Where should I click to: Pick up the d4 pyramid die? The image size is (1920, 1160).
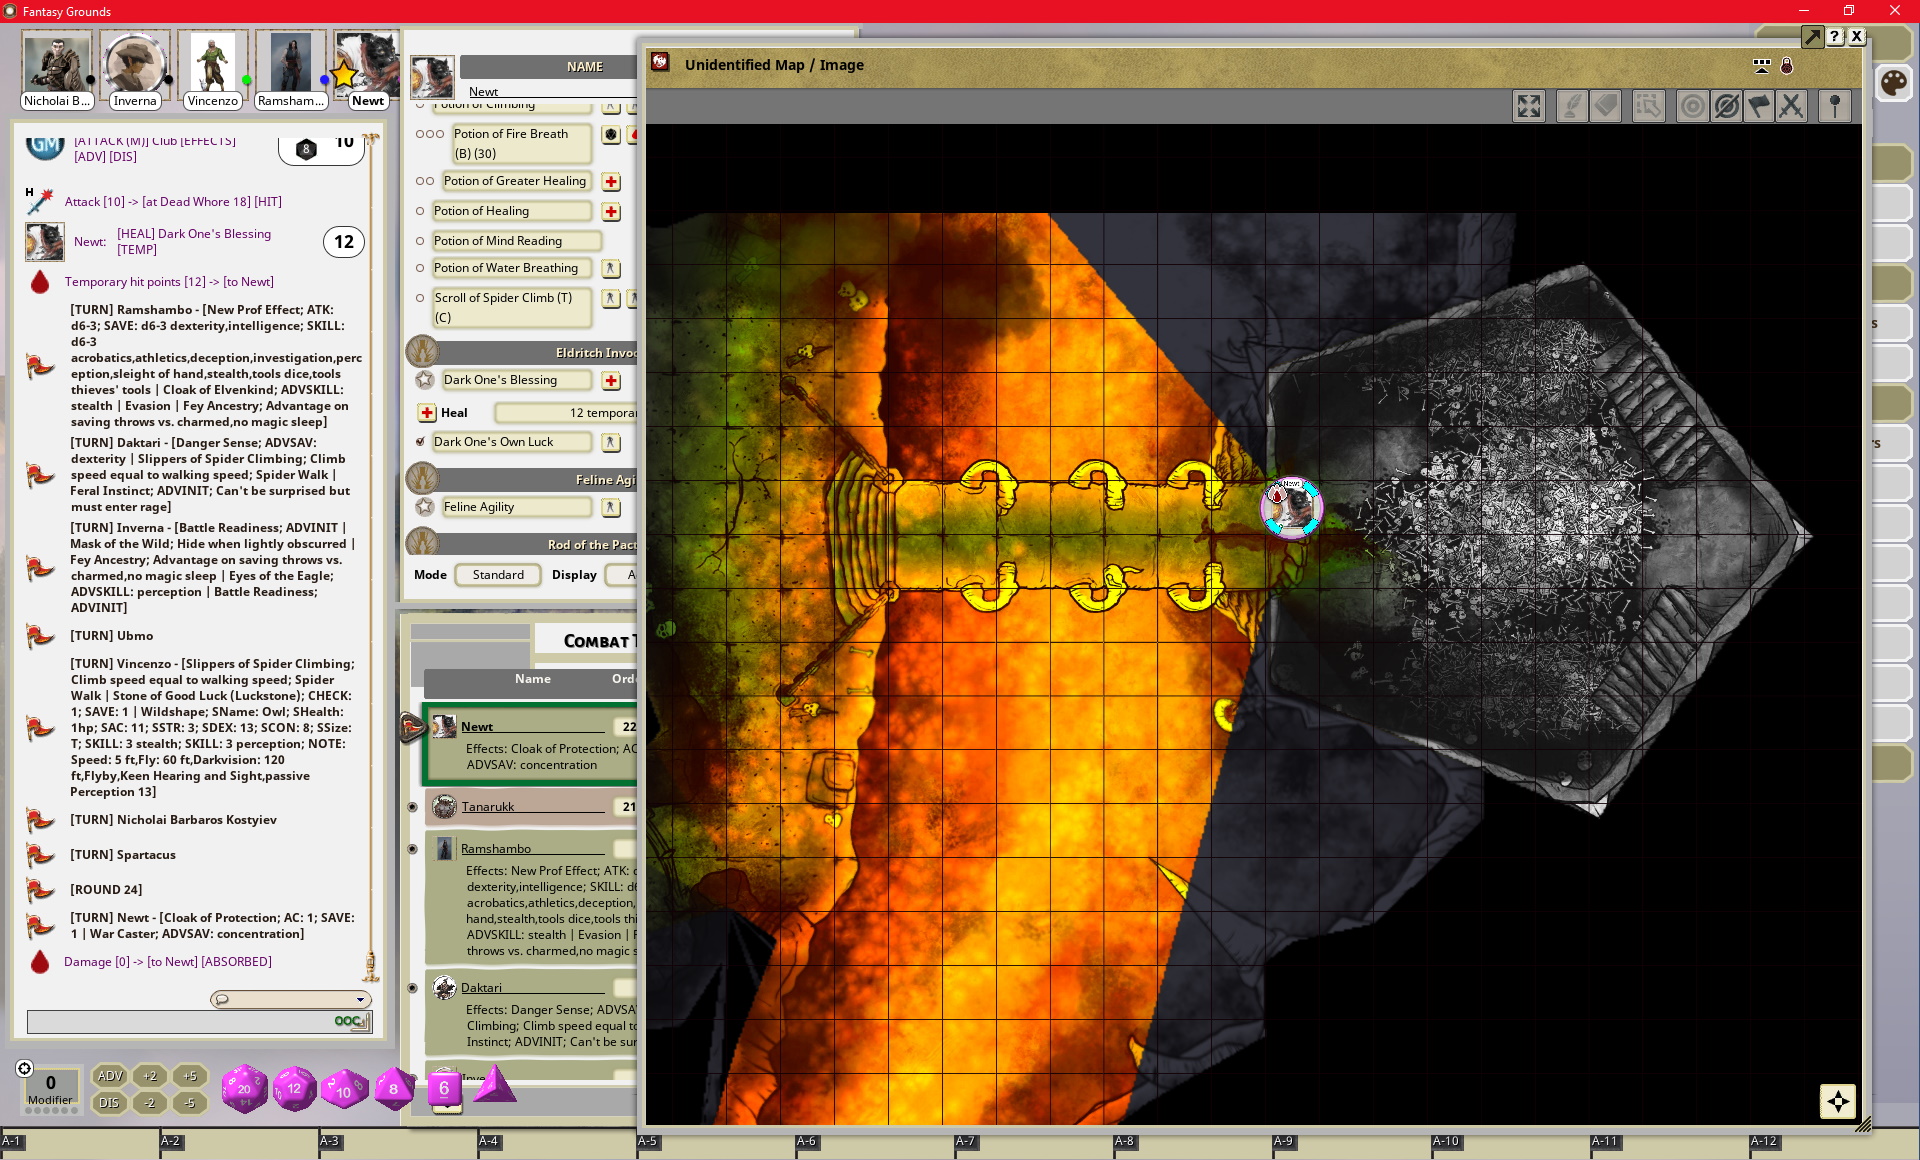494,1086
